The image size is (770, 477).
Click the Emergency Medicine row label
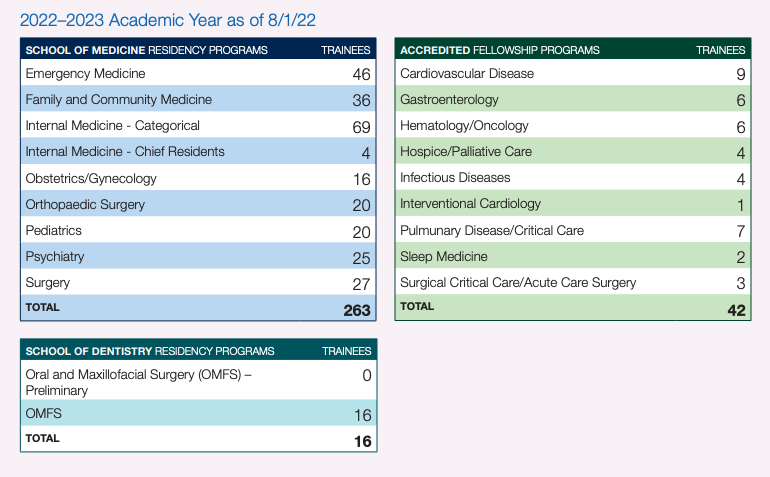click(x=85, y=74)
